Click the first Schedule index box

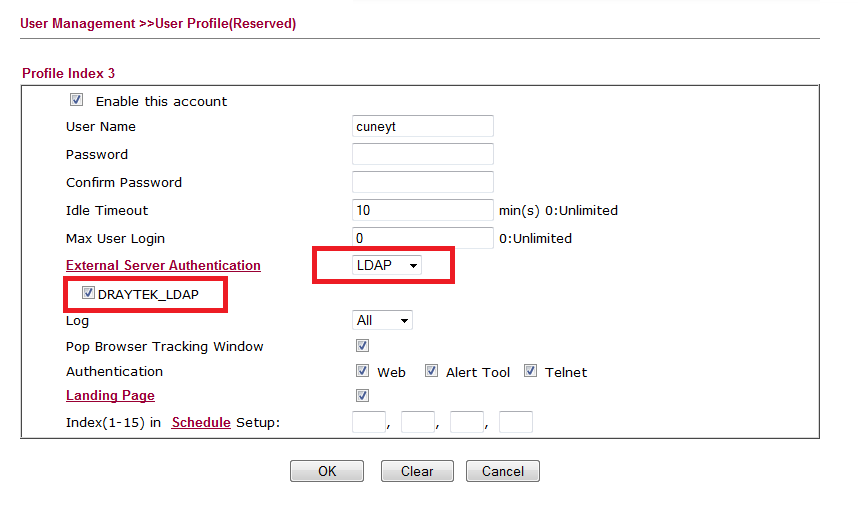tap(369, 422)
